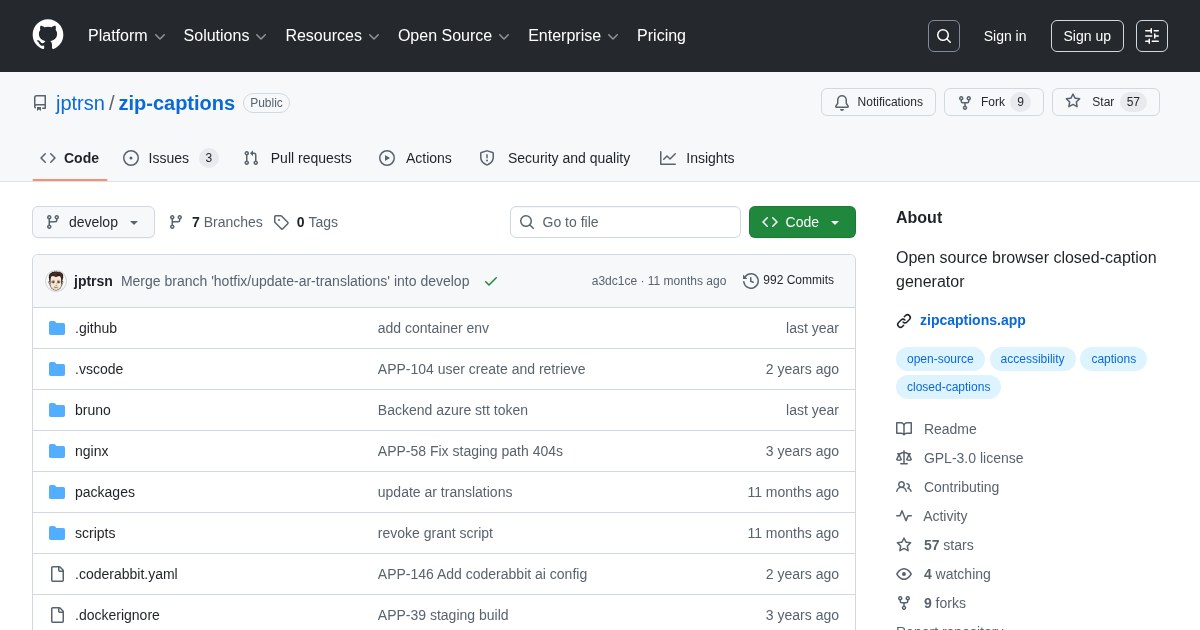This screenshot has width=1200, height=630.
Task: Open the .github folder icon
Action: [57, 328]
